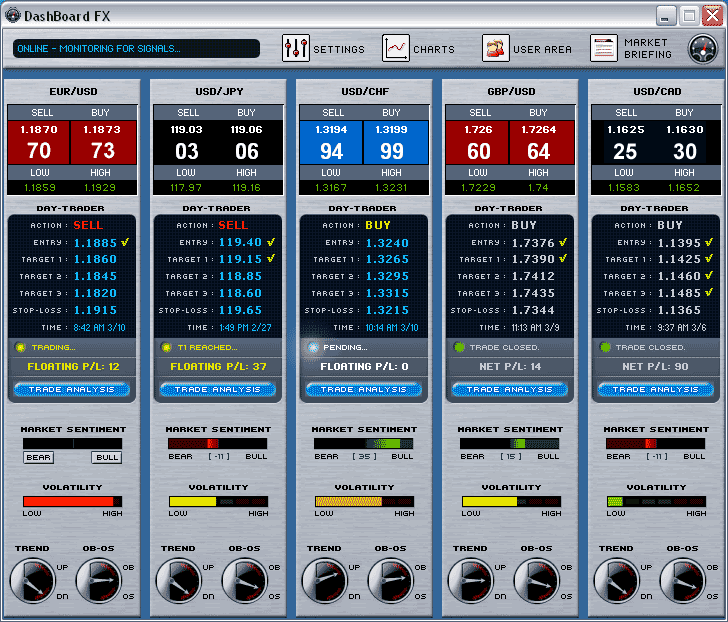
Task: Click the EUR/USD action 'SELL' text
Action: tap(88, 225)
